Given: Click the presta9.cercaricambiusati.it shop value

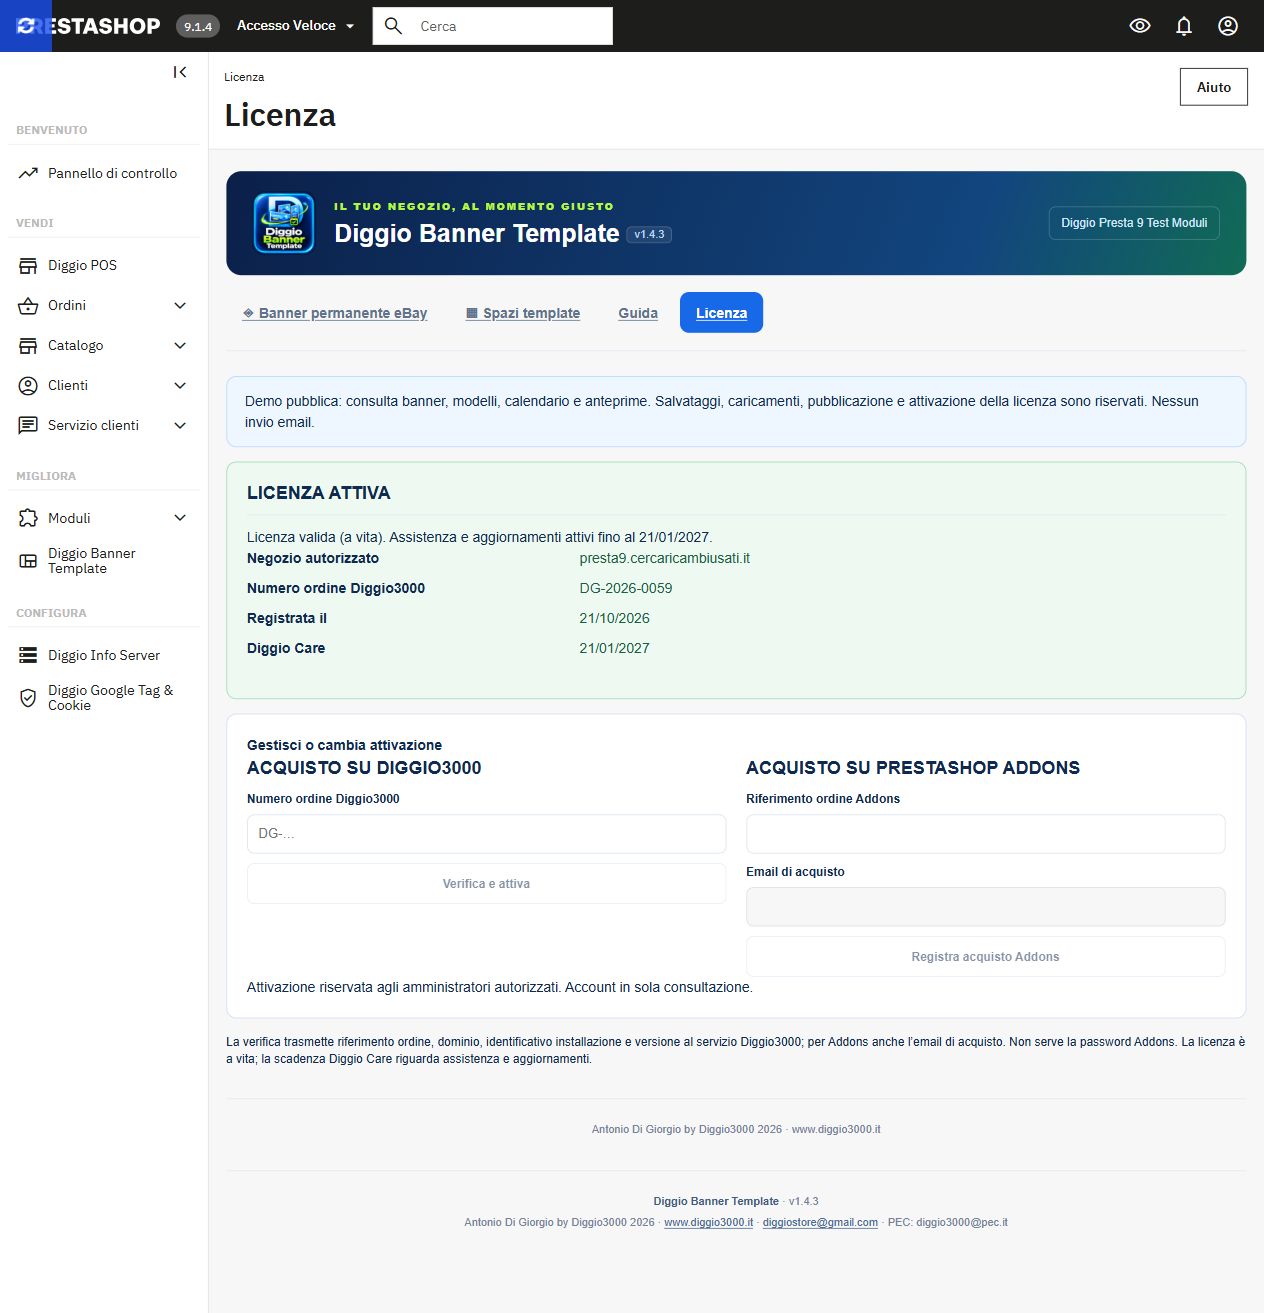Looking at the screenshot, I should pos(664,558).
